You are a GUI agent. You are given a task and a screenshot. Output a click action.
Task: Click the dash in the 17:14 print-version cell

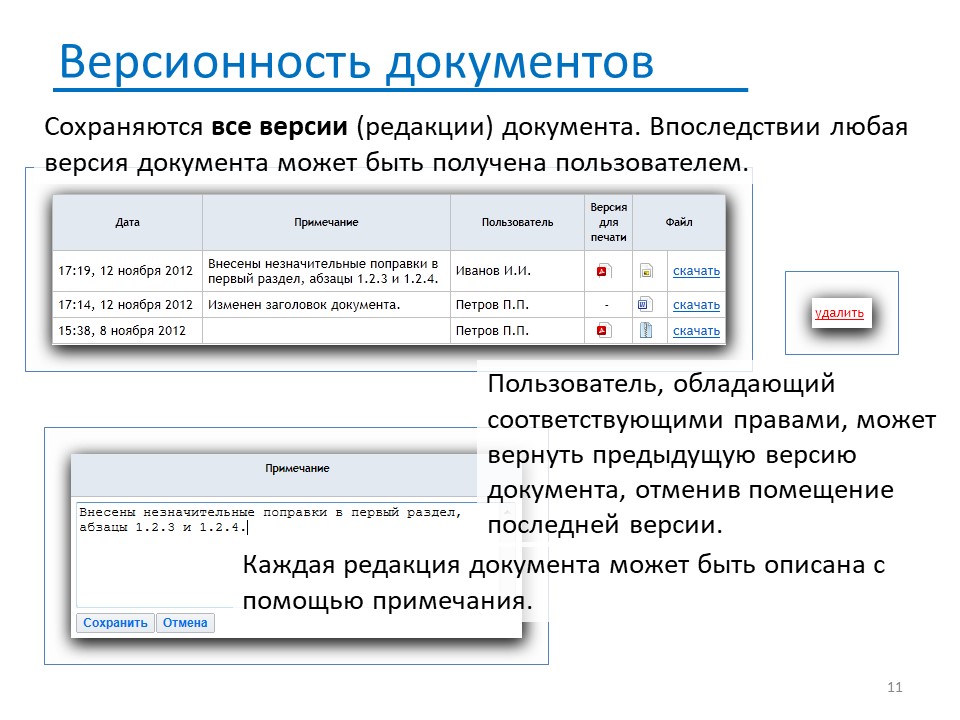(x=607, y=304)
